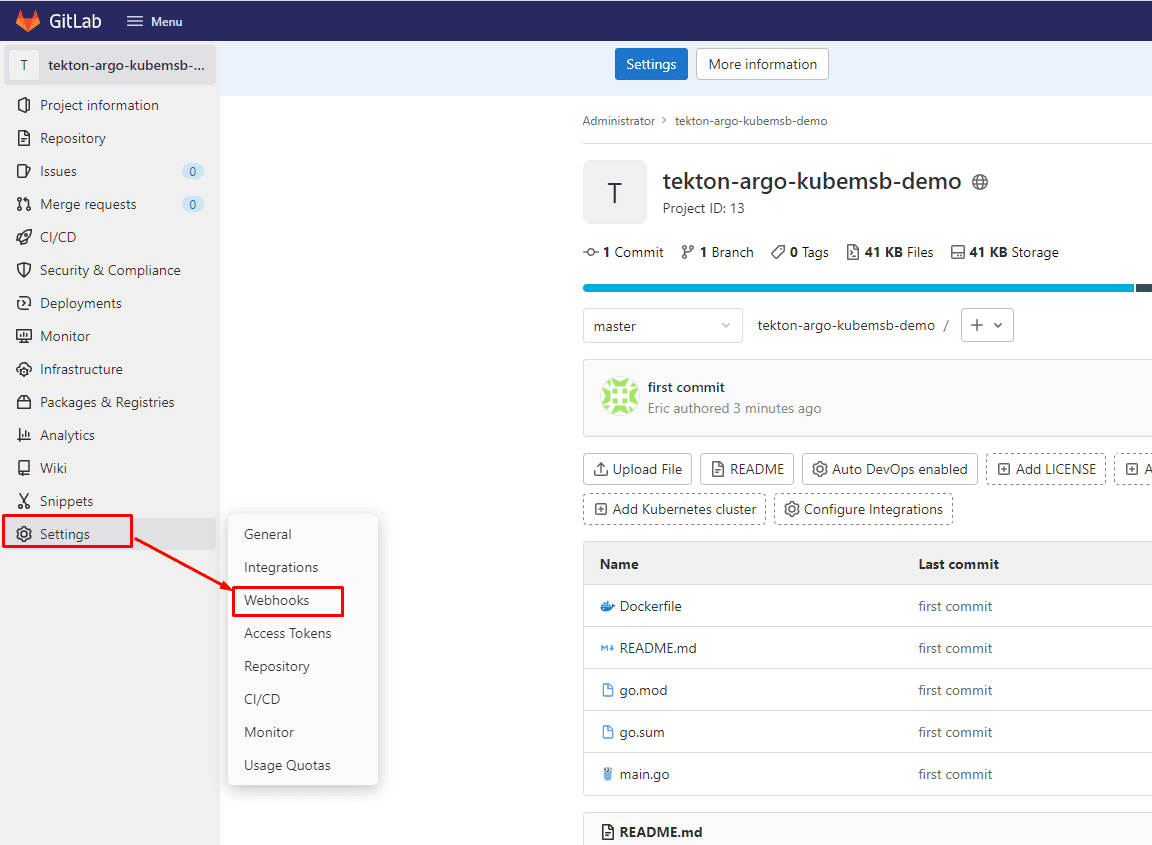Open the go.mod file name

point(643,690)
